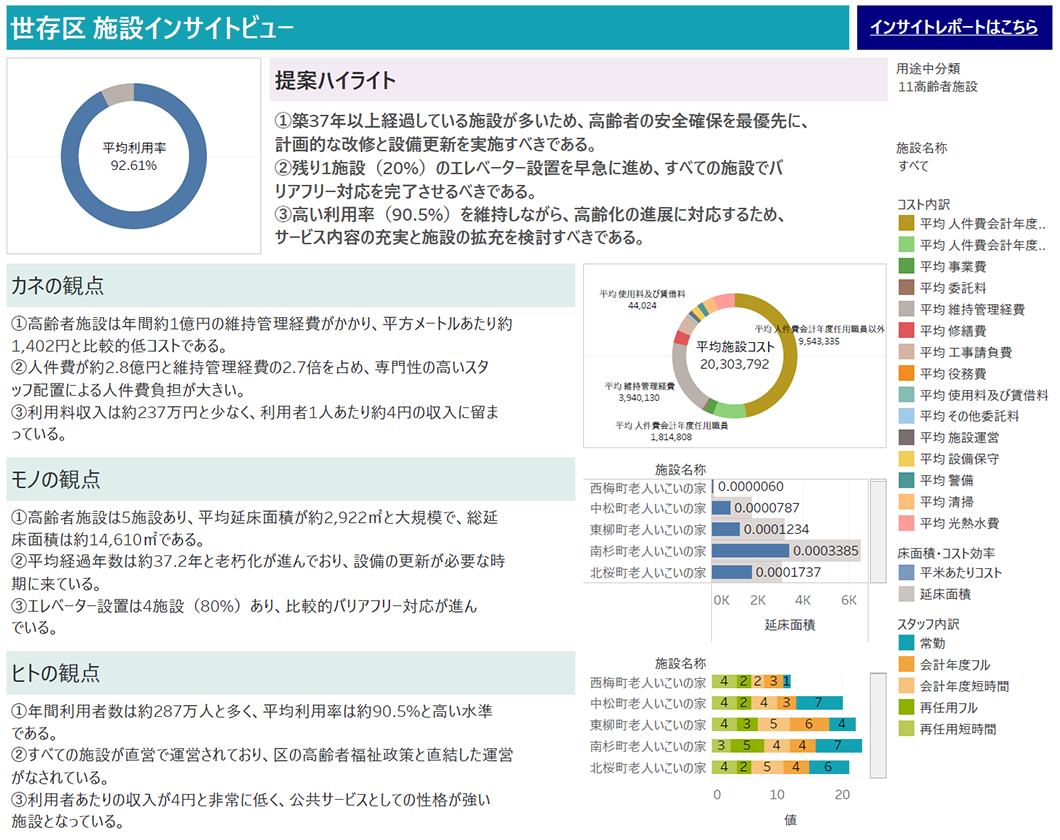1060x840 pixels.
Task: Click 北桜町老人いこいの家 label in floor area chart
Action: [x=648, y=573]
